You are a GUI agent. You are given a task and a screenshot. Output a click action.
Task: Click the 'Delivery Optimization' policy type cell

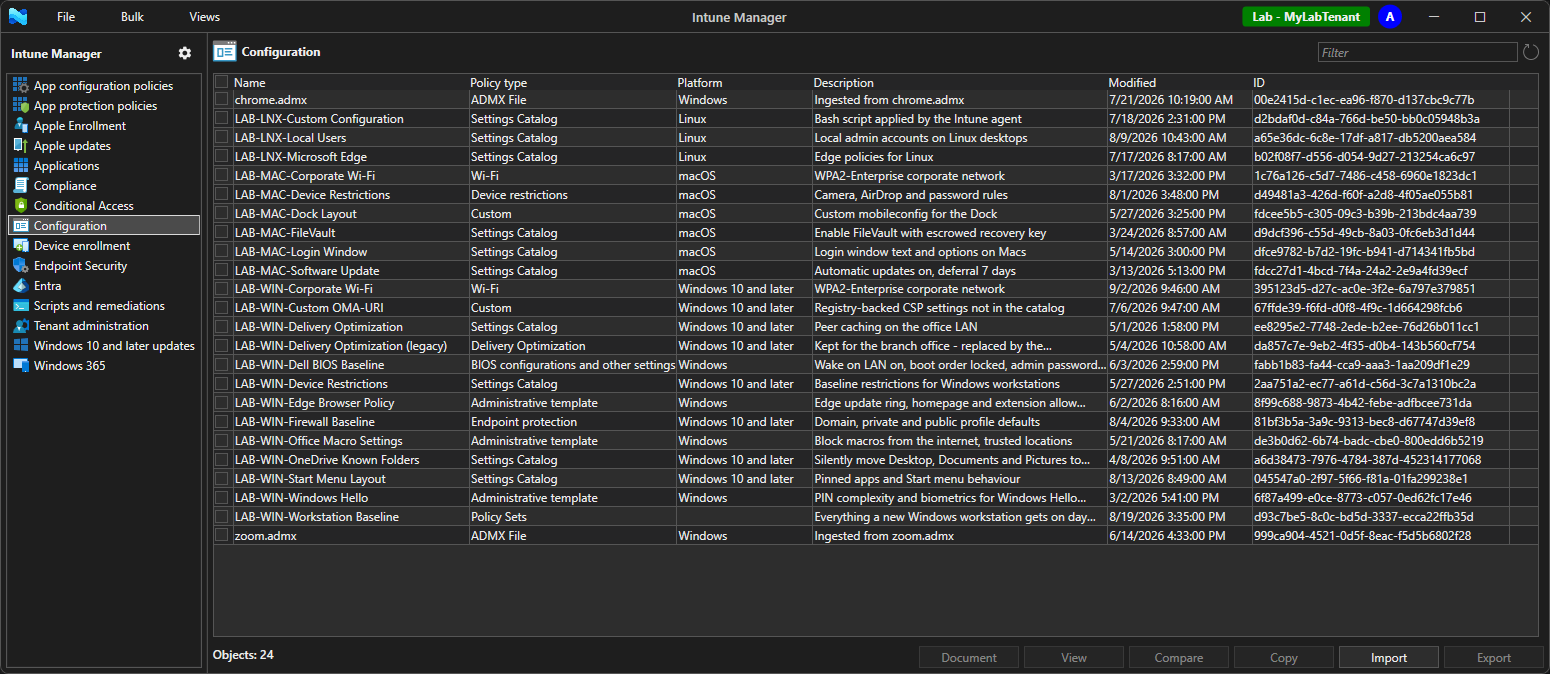coord(528,346)
